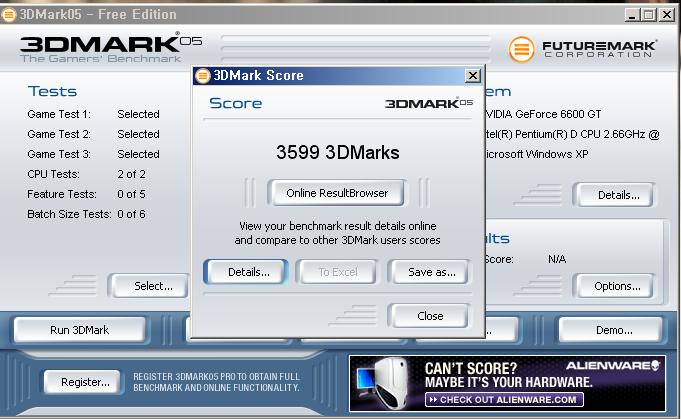Click the disabled To Excel button
Image resolution: width=681 pixels, height=419 pixels.
click(x=338, y=272)
